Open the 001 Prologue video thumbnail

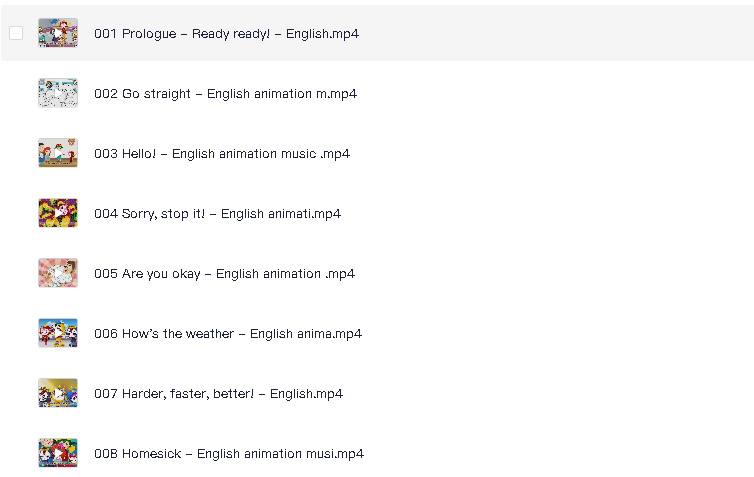point(58,33)
